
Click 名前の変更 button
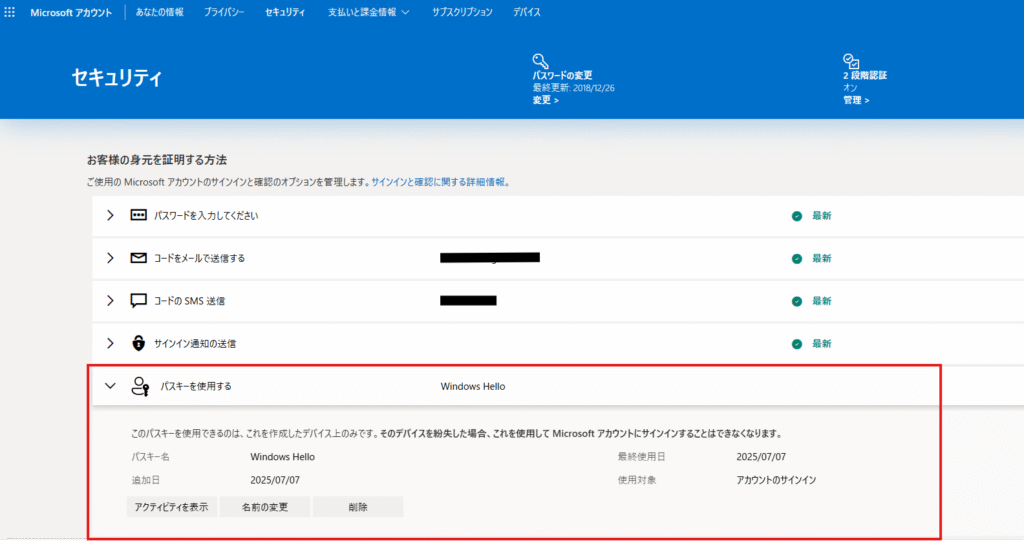(x=264, y=507)
